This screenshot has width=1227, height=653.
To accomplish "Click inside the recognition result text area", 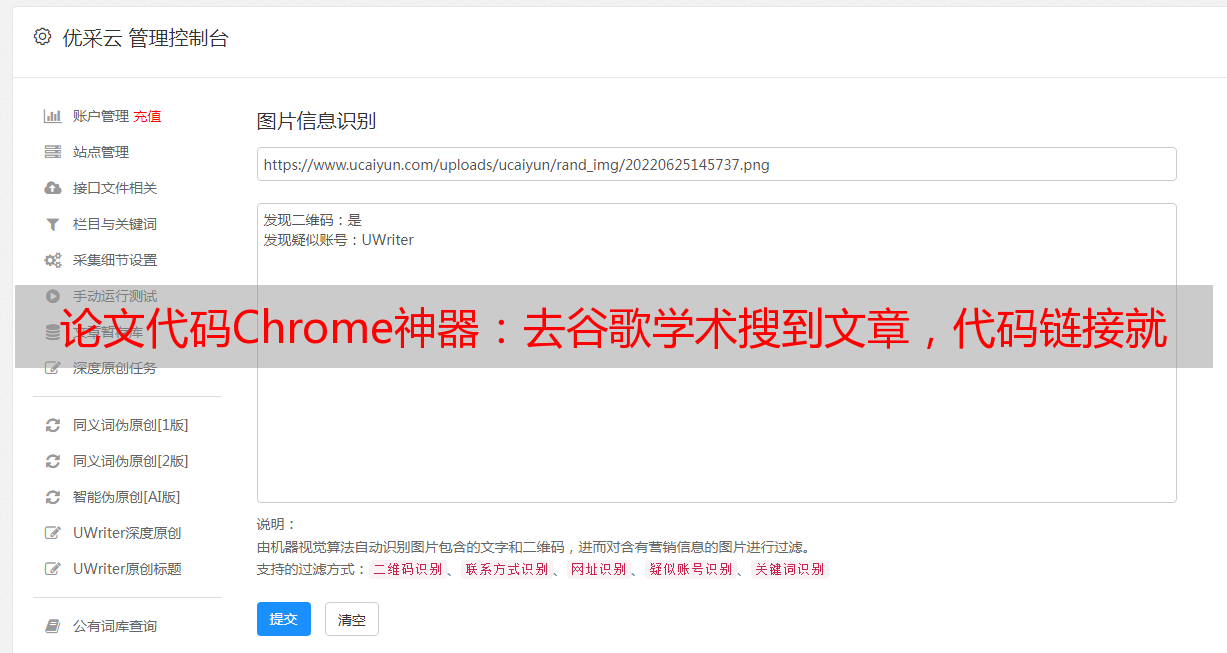I will (716, 353).
